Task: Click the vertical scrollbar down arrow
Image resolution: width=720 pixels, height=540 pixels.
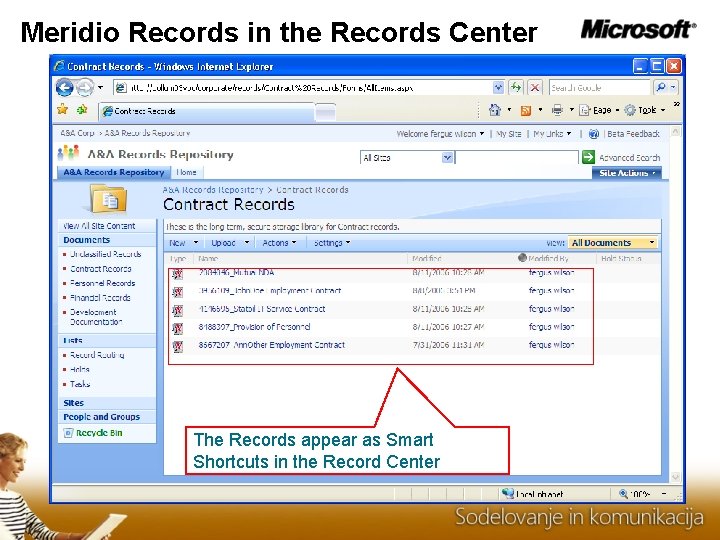Action: pos(675,477)
